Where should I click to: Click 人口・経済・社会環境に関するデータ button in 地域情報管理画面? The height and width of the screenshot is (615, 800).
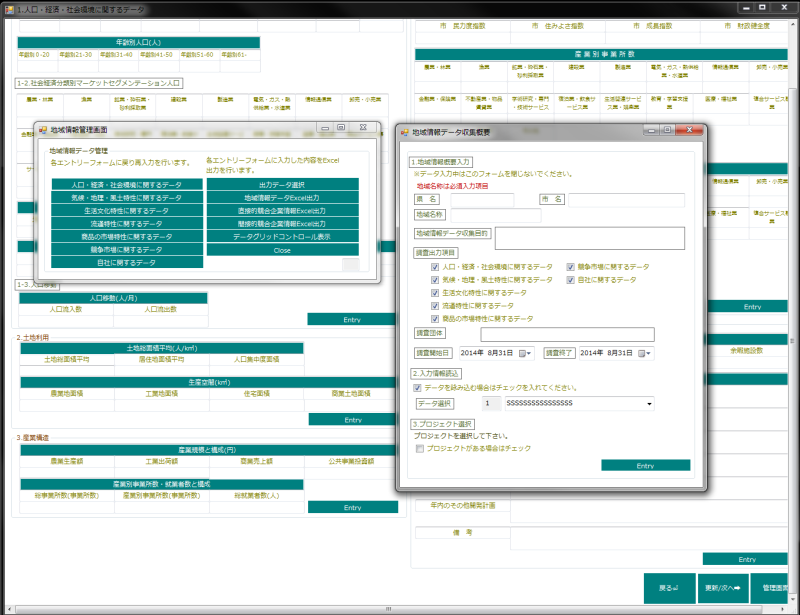(127, 185)
